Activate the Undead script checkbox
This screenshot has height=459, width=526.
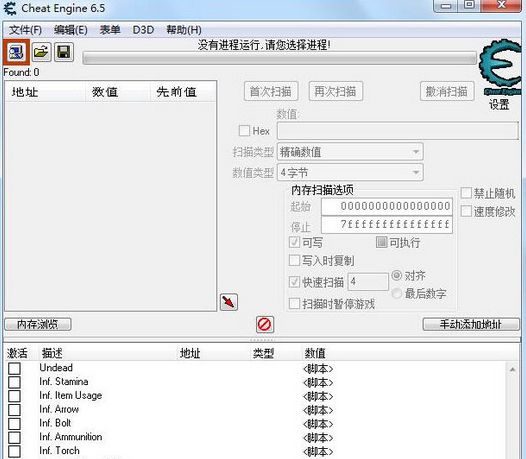(14, 368)
